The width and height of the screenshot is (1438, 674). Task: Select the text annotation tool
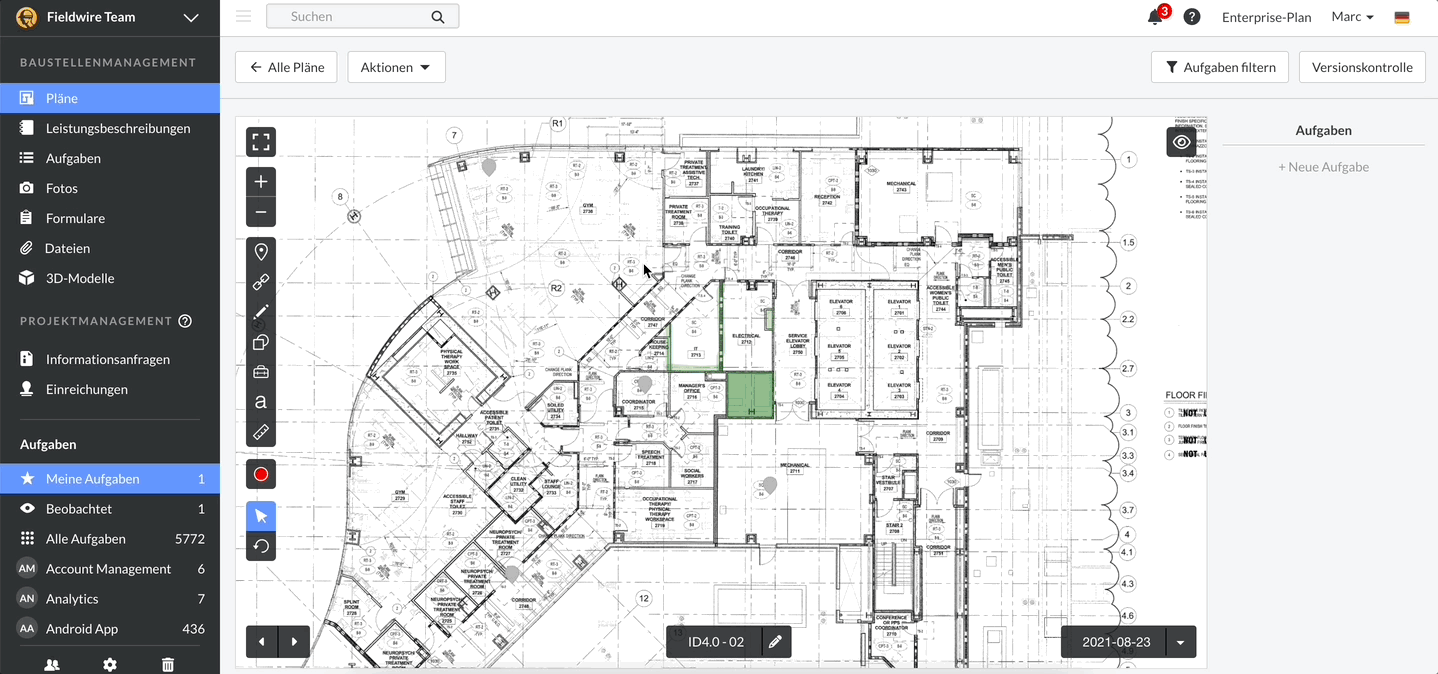coord(261,402)
